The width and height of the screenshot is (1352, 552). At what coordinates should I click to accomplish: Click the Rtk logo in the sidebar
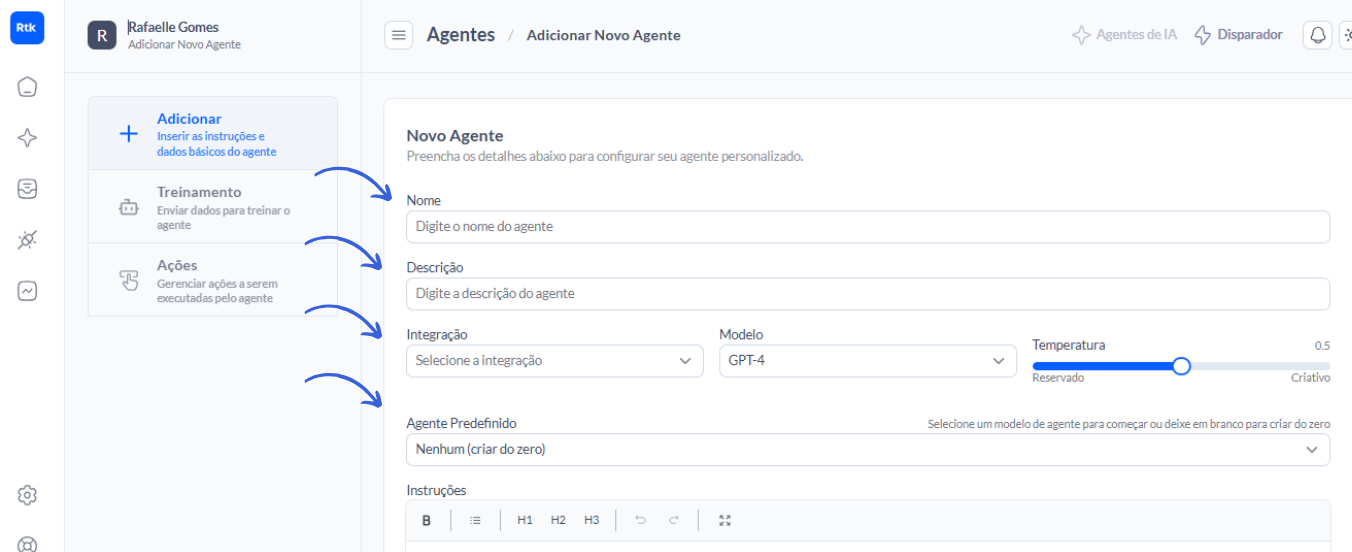click(x=27, y=28)
